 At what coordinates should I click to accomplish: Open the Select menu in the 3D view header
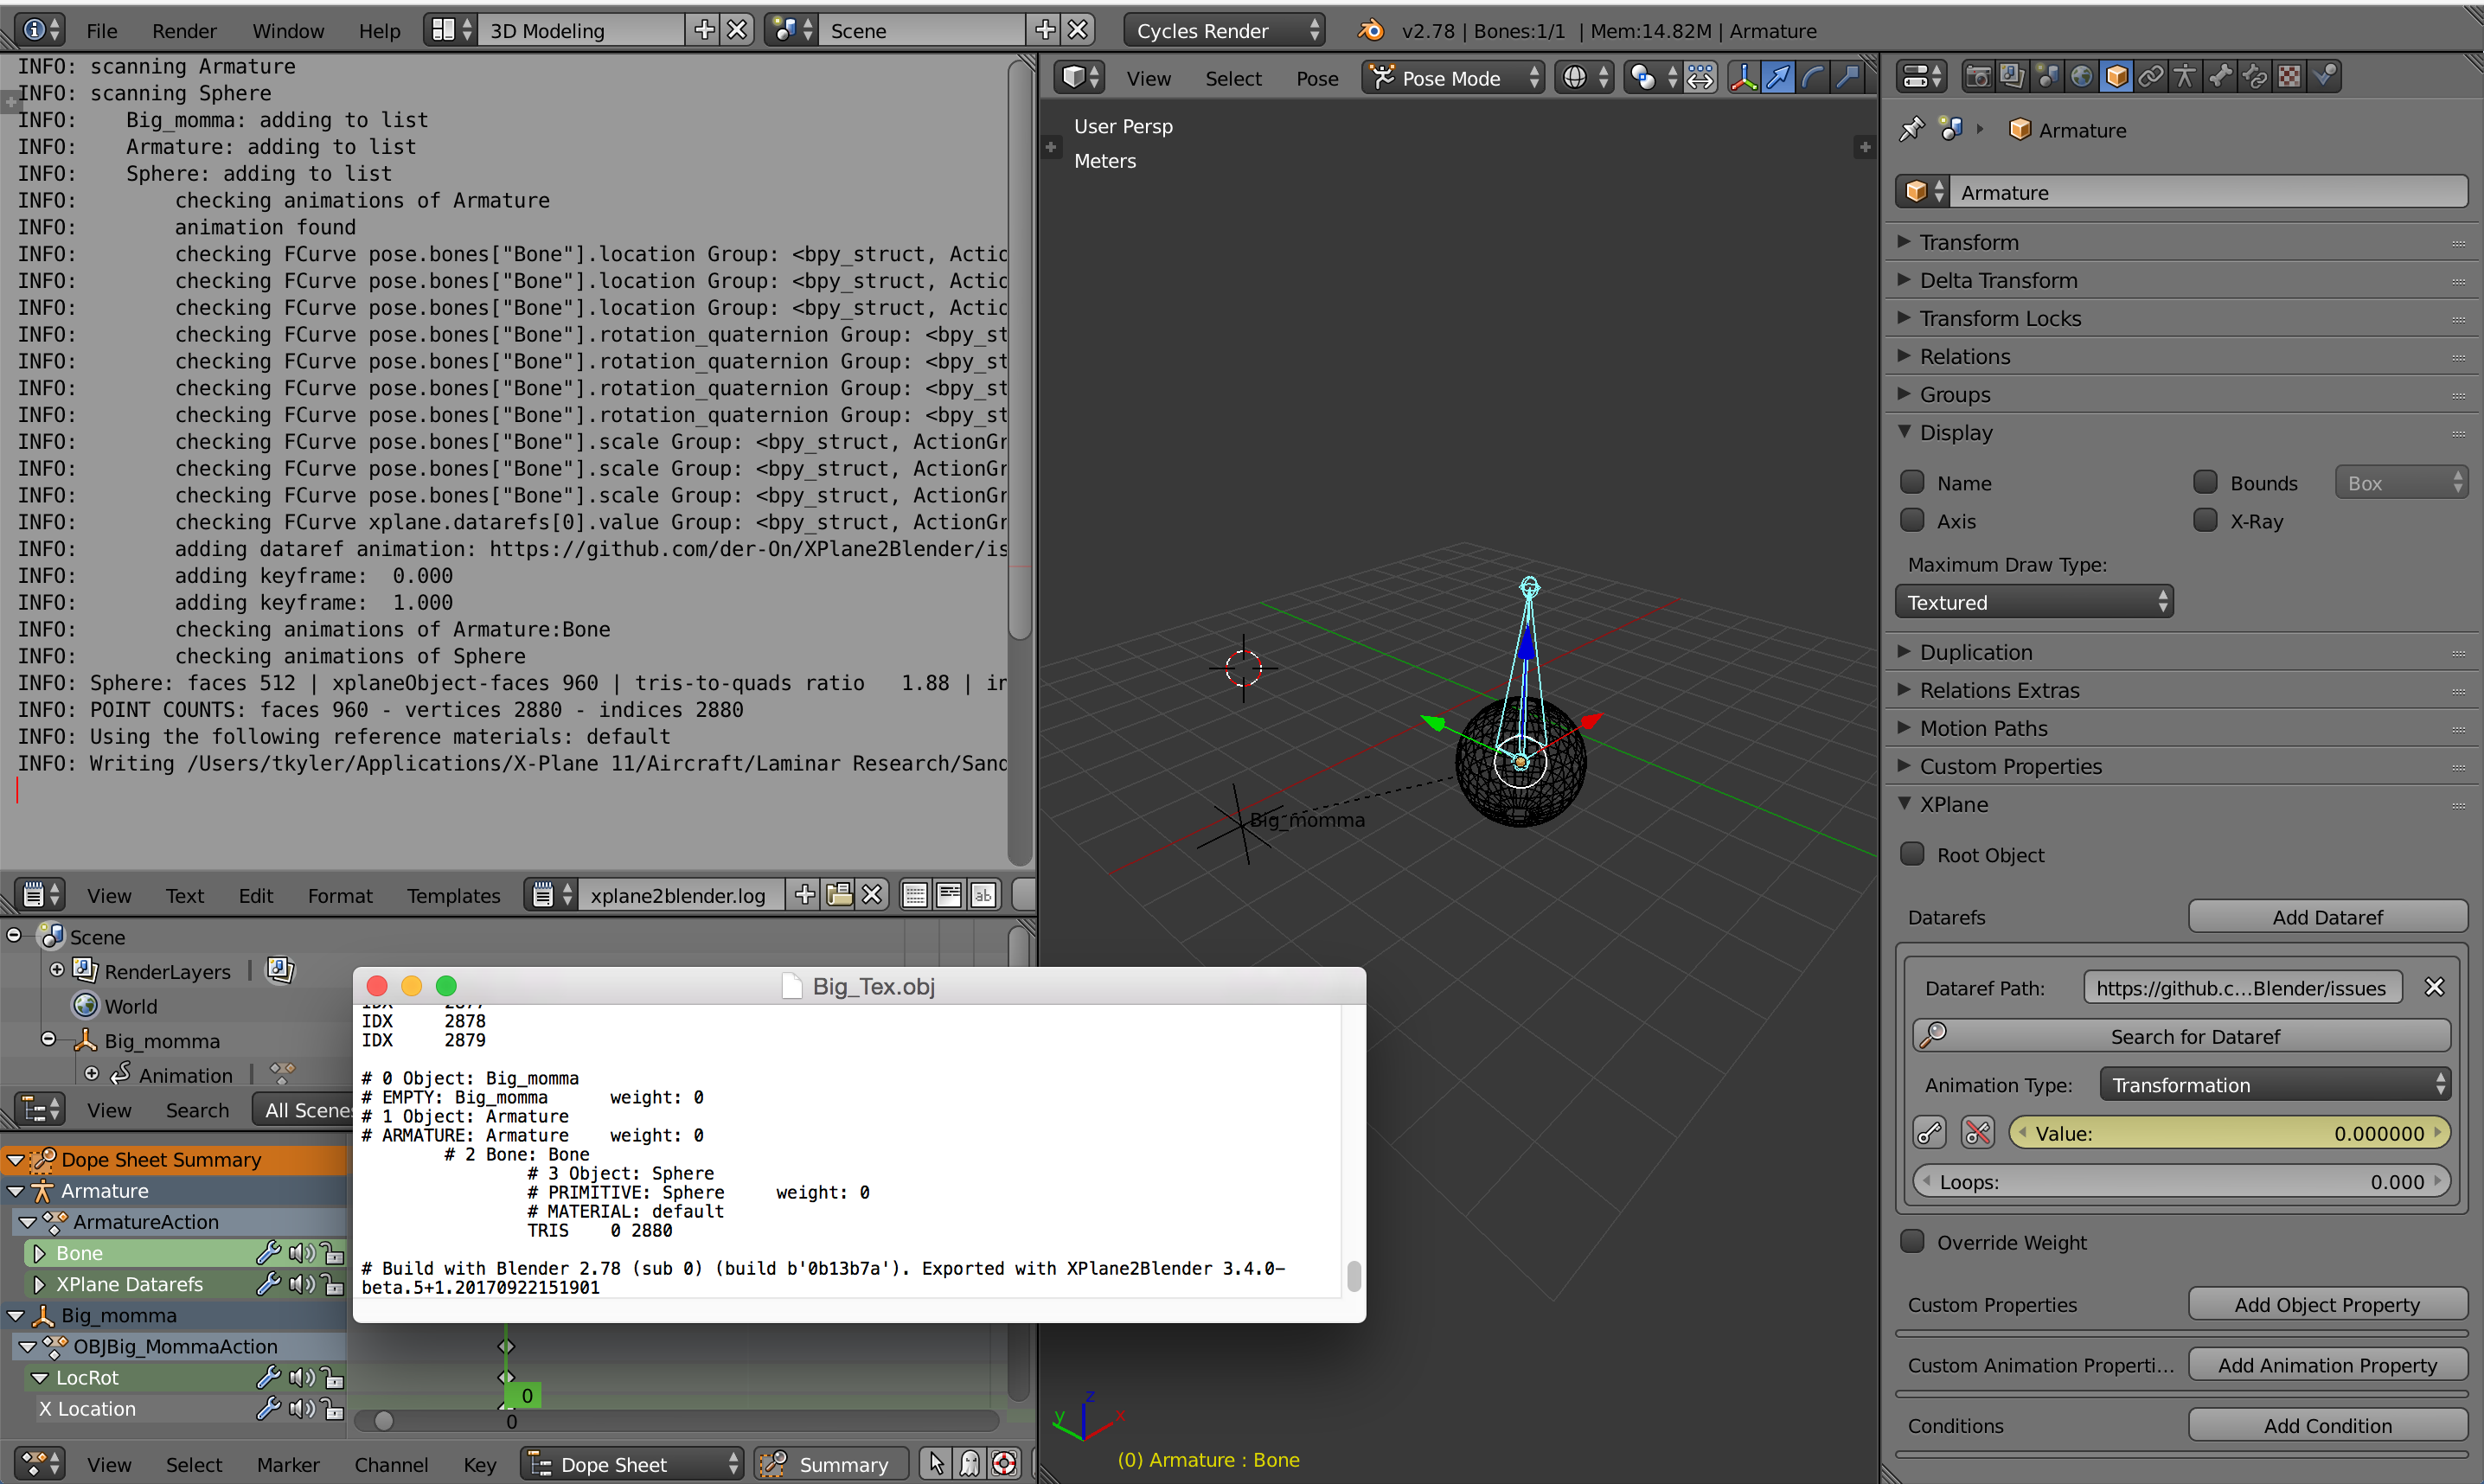[1233, 77]
